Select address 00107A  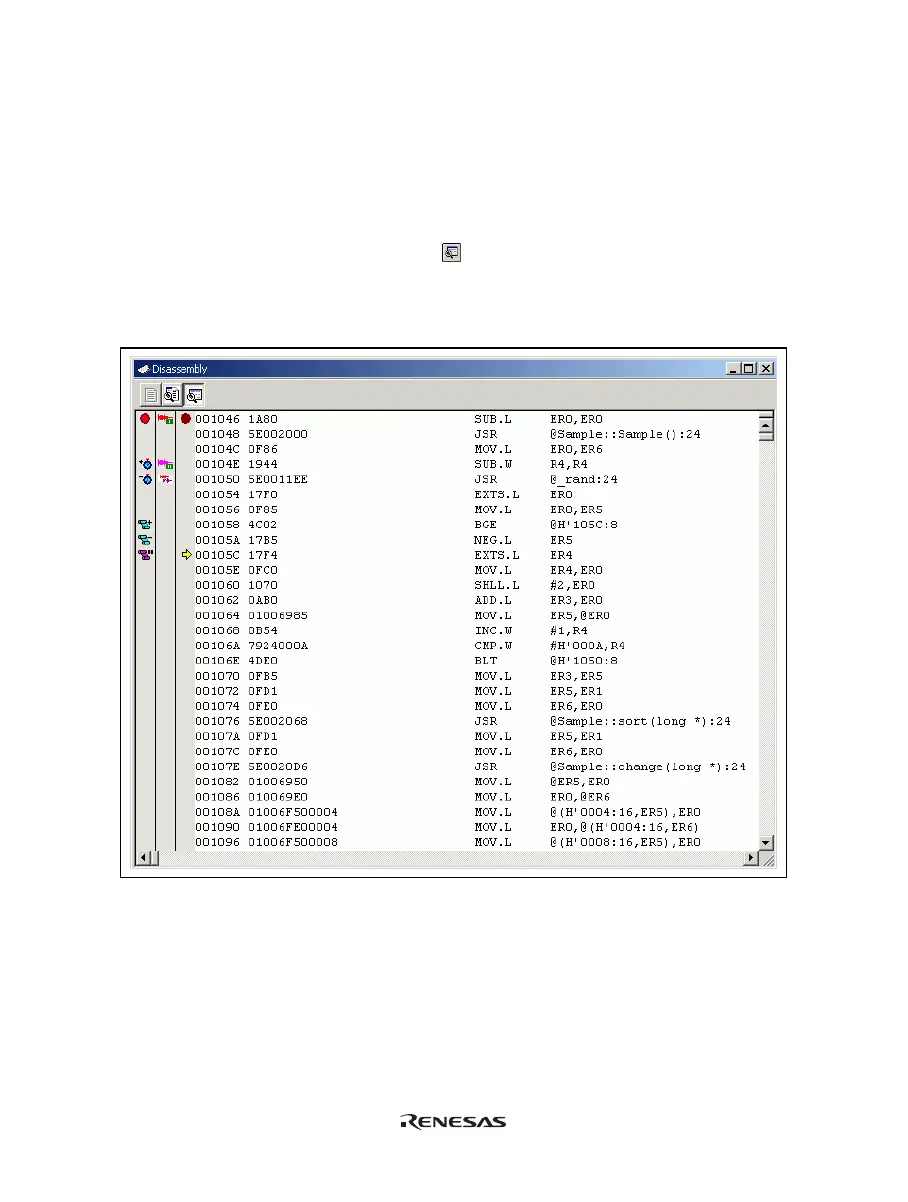pyautogui.click(x=218, y=736)
